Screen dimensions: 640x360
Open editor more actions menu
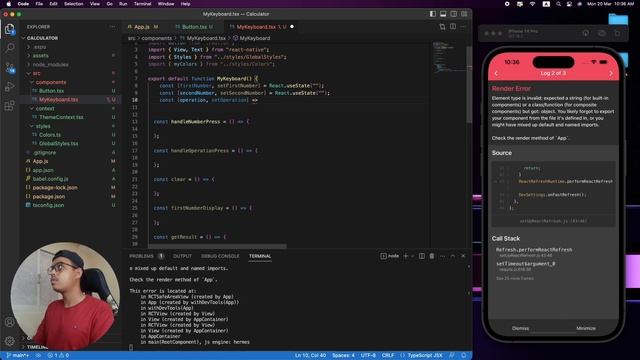(463, 27)
